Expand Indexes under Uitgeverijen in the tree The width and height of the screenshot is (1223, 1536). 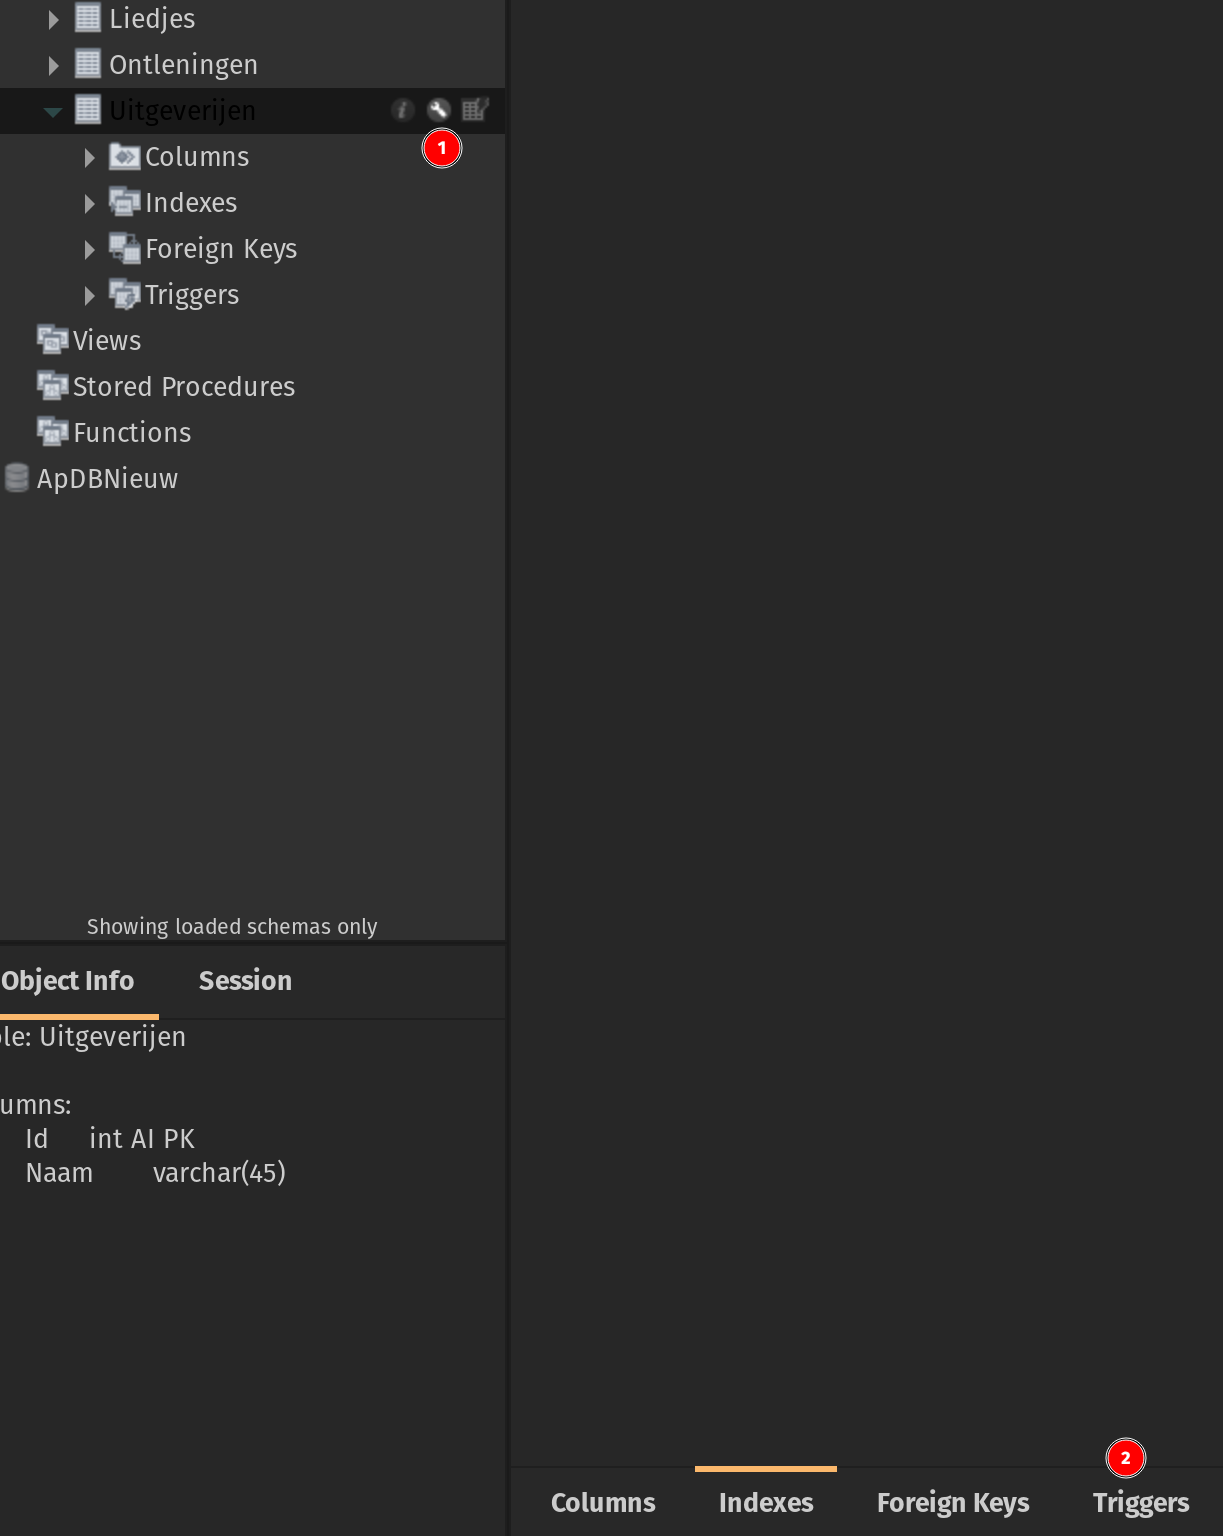coord(90,203)
